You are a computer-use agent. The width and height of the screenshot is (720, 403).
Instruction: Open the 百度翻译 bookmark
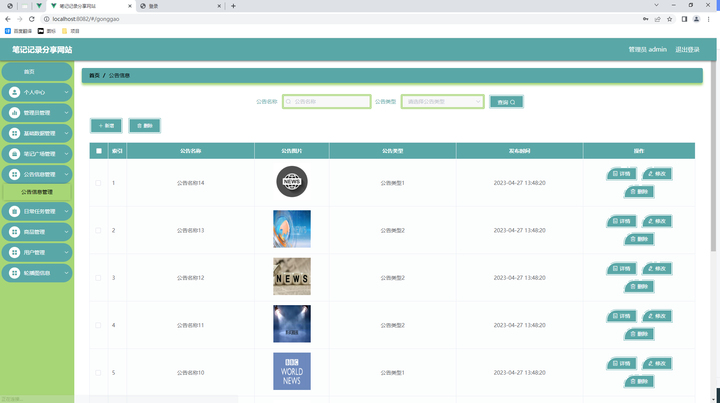click(x=18, y=31)
